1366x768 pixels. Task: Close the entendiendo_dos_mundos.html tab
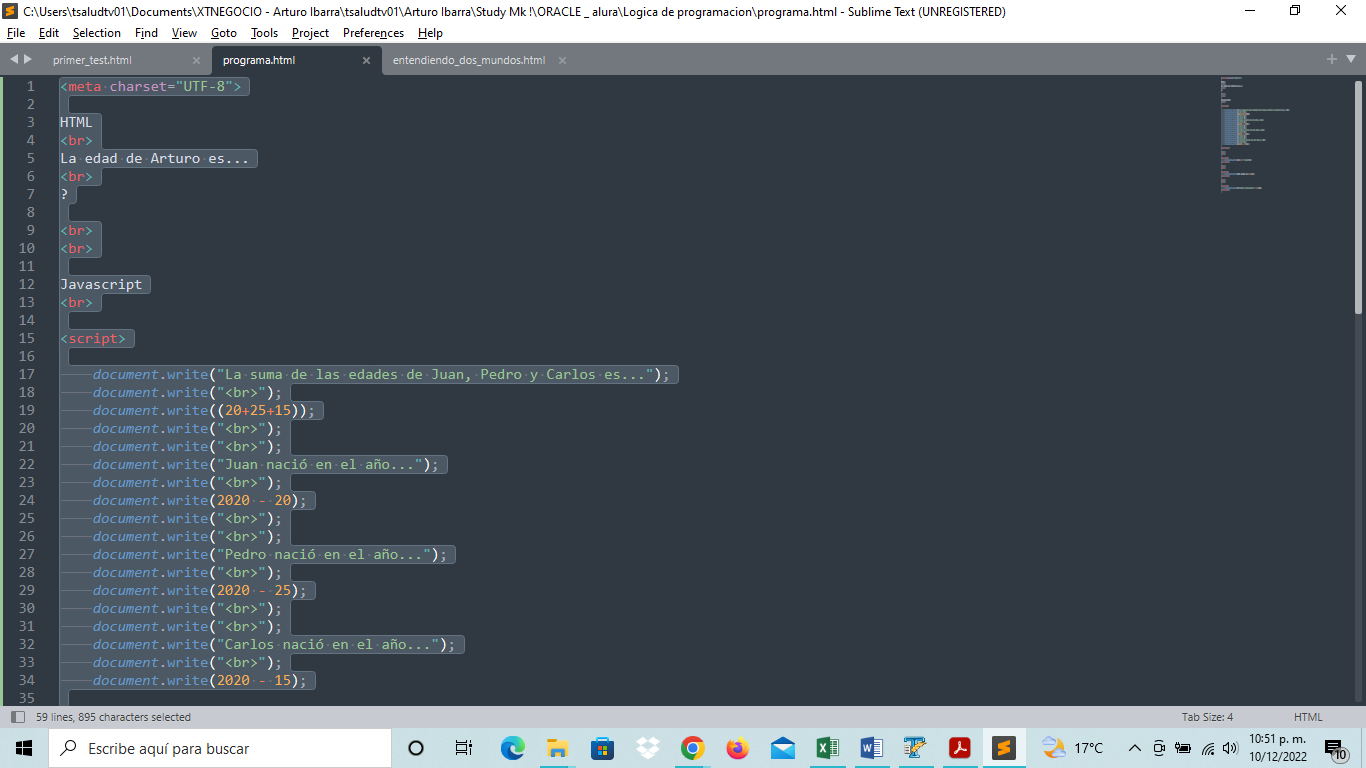click(x=562, y=60)
